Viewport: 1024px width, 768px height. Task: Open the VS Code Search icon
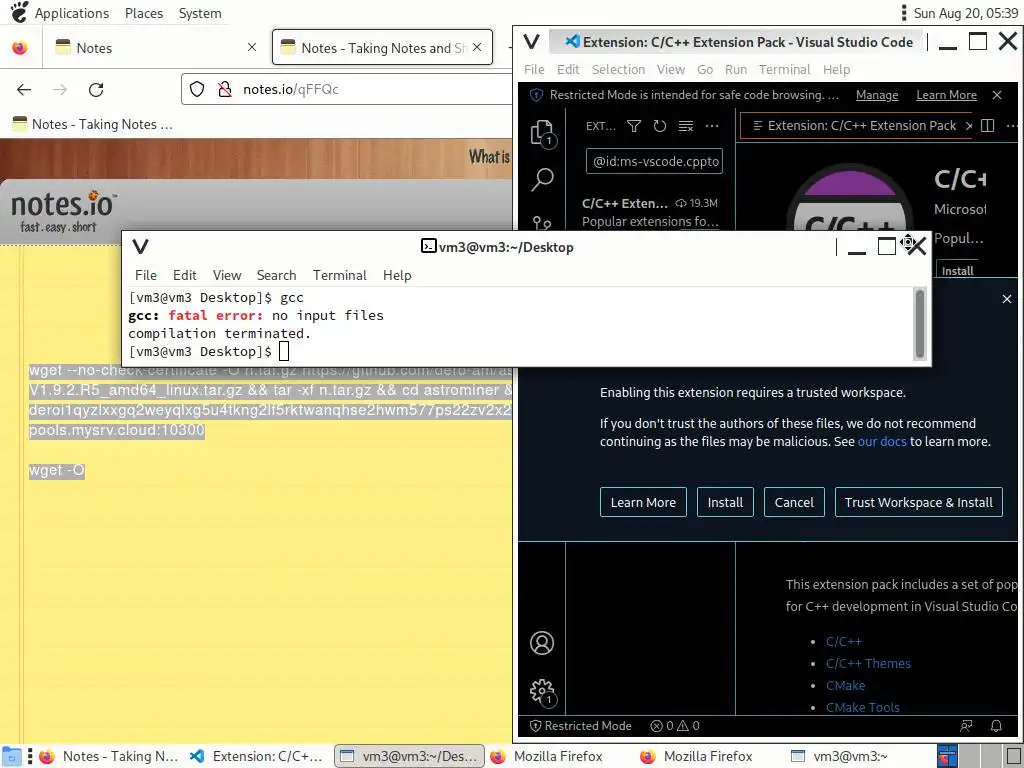(x=543, y=179)
